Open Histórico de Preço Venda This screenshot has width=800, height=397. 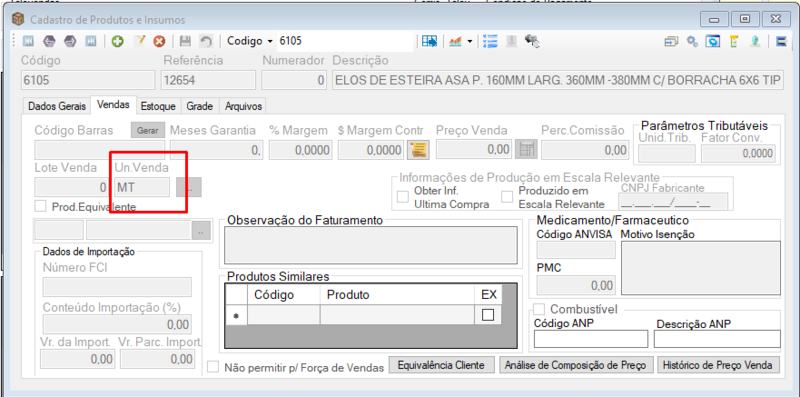pyautogui.click(x=719, y=365)
